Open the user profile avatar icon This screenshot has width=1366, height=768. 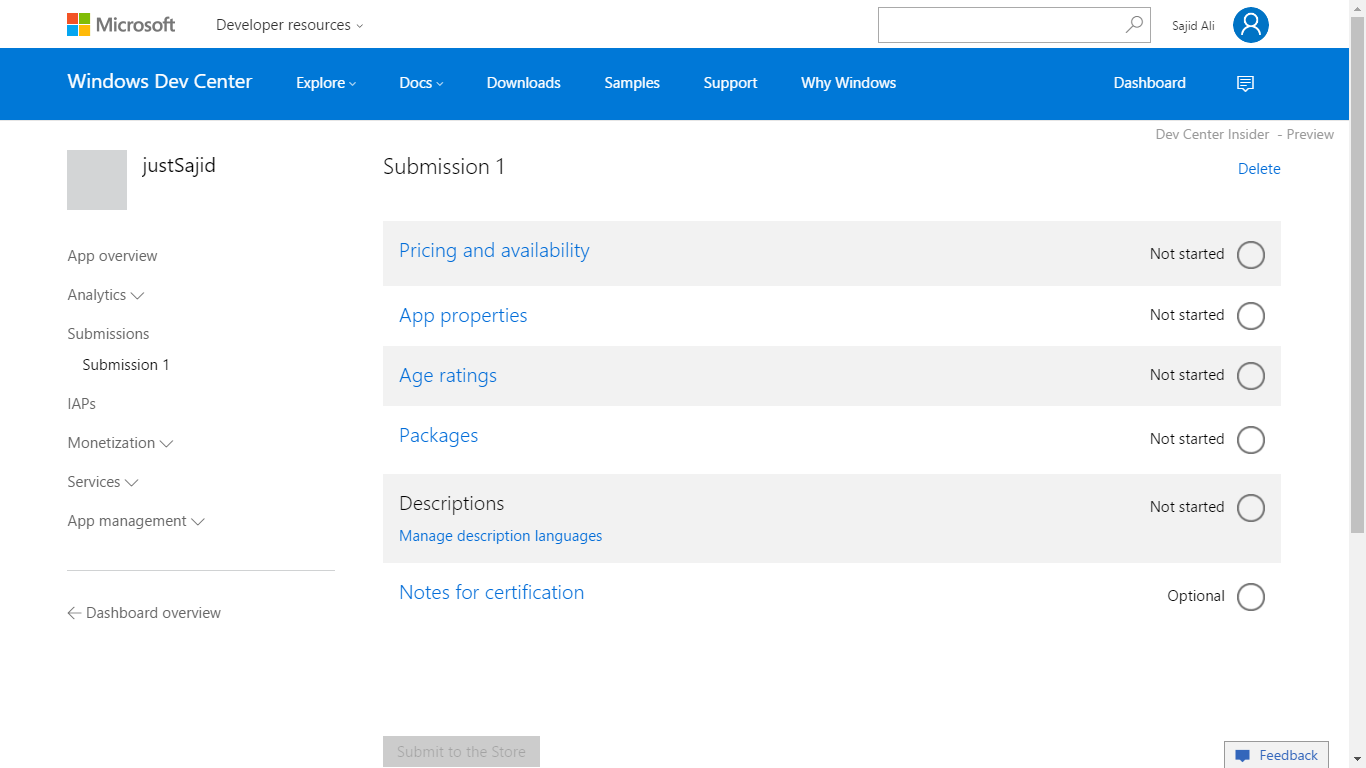[1250, 25]
